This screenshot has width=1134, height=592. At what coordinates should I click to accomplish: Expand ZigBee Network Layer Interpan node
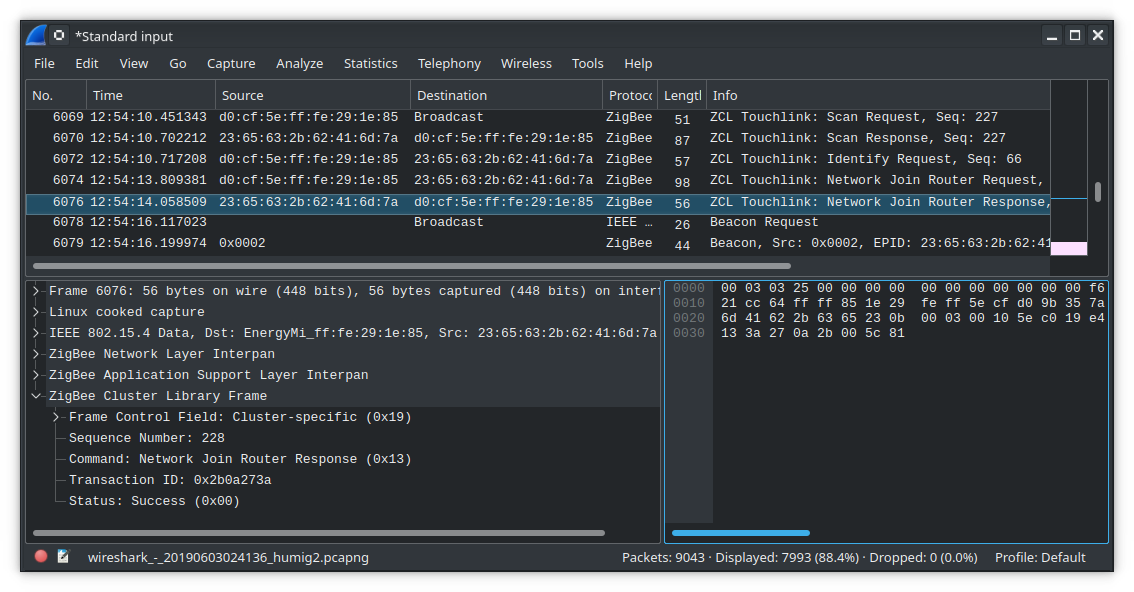(35, 353)
